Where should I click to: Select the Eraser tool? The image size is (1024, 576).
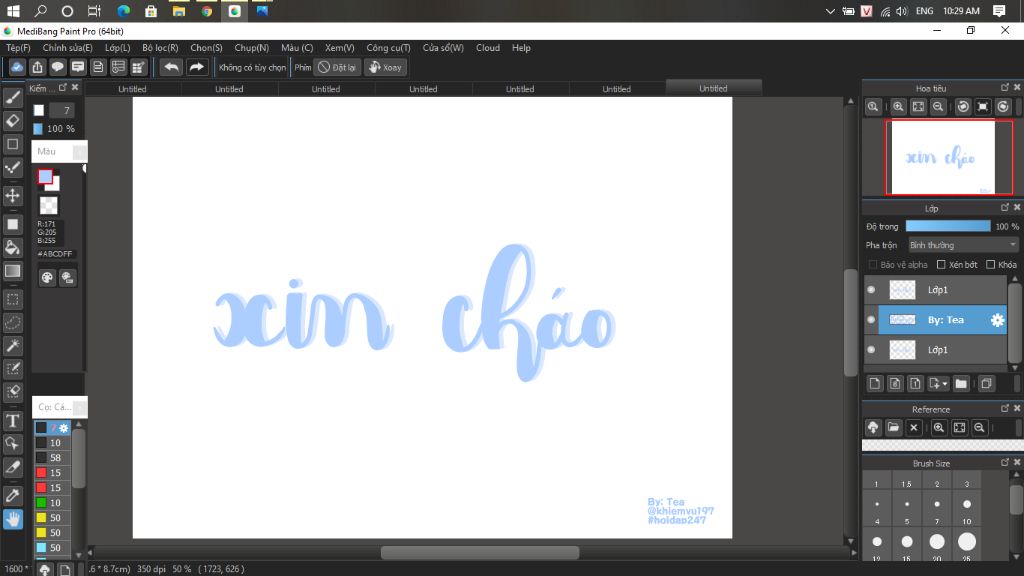12,121
